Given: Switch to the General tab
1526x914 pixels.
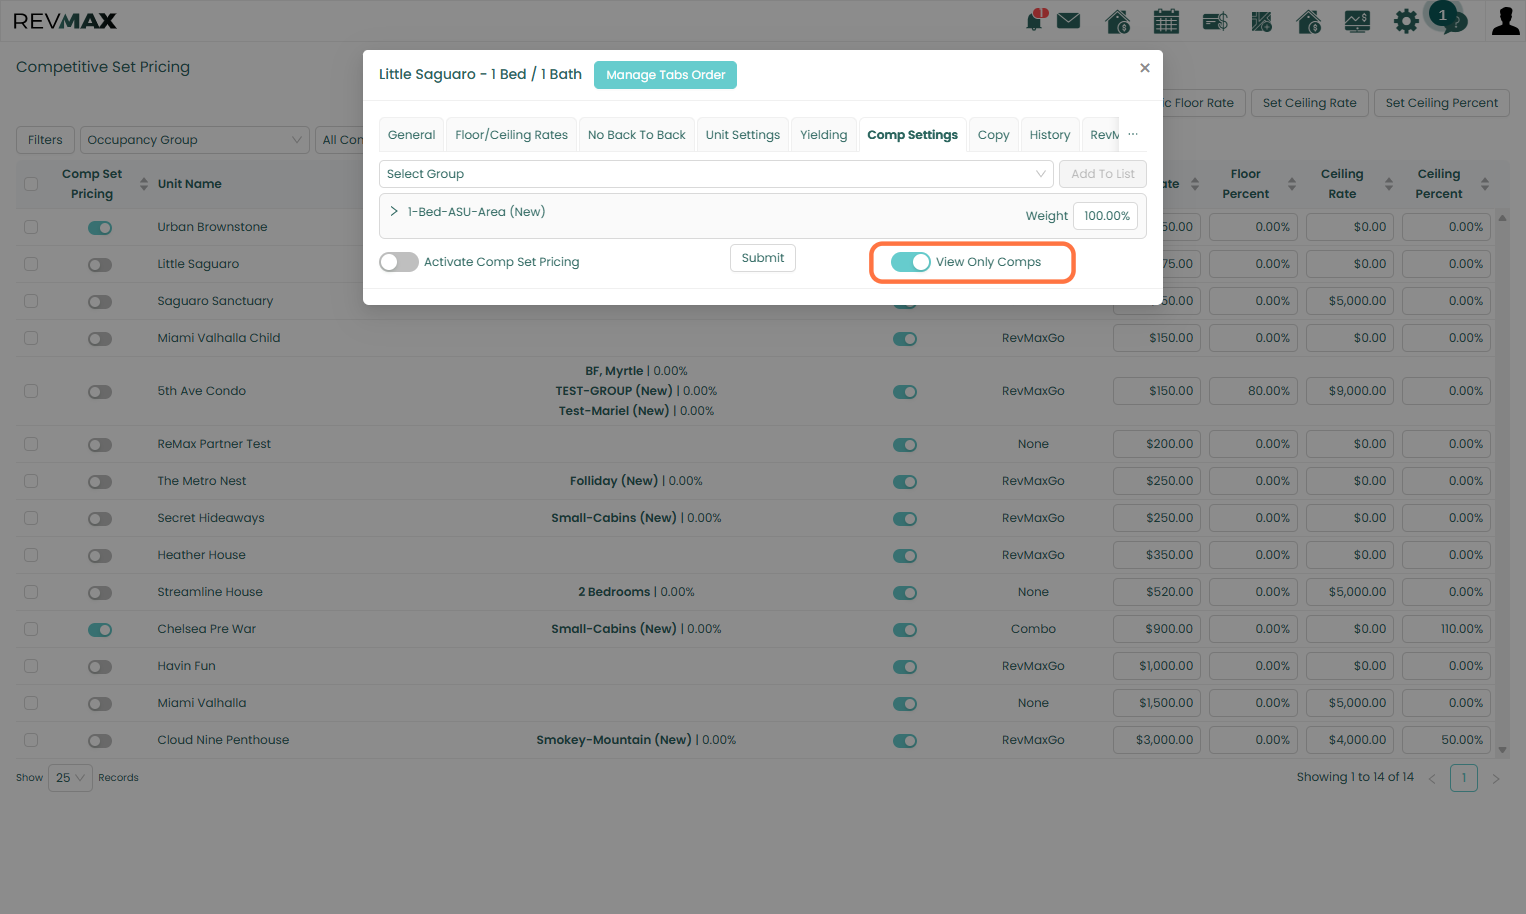Looking at the screenshot, I should (412, 135).
